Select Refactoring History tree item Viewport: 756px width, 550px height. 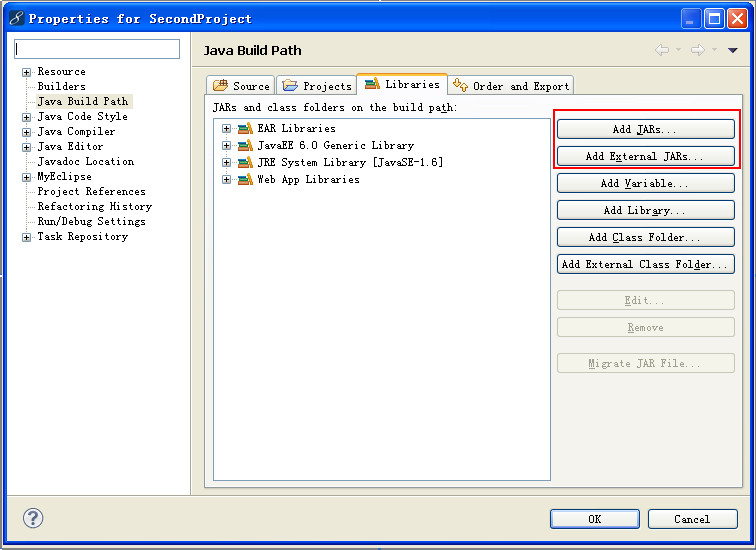coord(95,206)
